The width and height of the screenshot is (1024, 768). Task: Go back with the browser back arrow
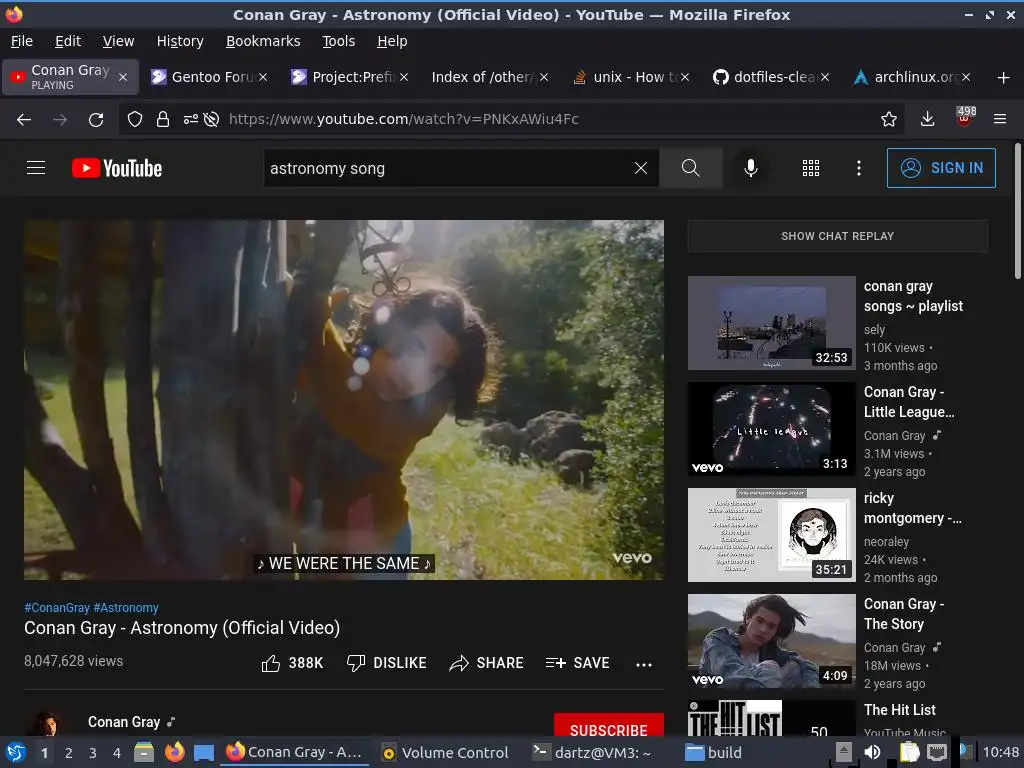click(24, 120)
